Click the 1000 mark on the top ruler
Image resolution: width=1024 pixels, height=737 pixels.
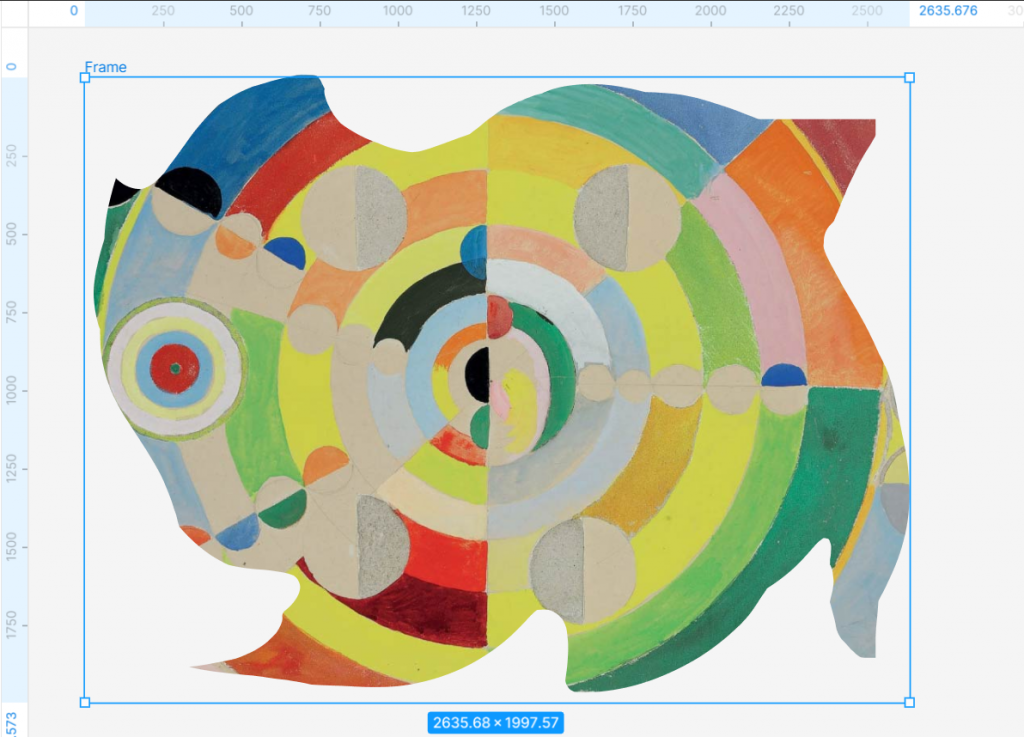click(x=400, y=9)
